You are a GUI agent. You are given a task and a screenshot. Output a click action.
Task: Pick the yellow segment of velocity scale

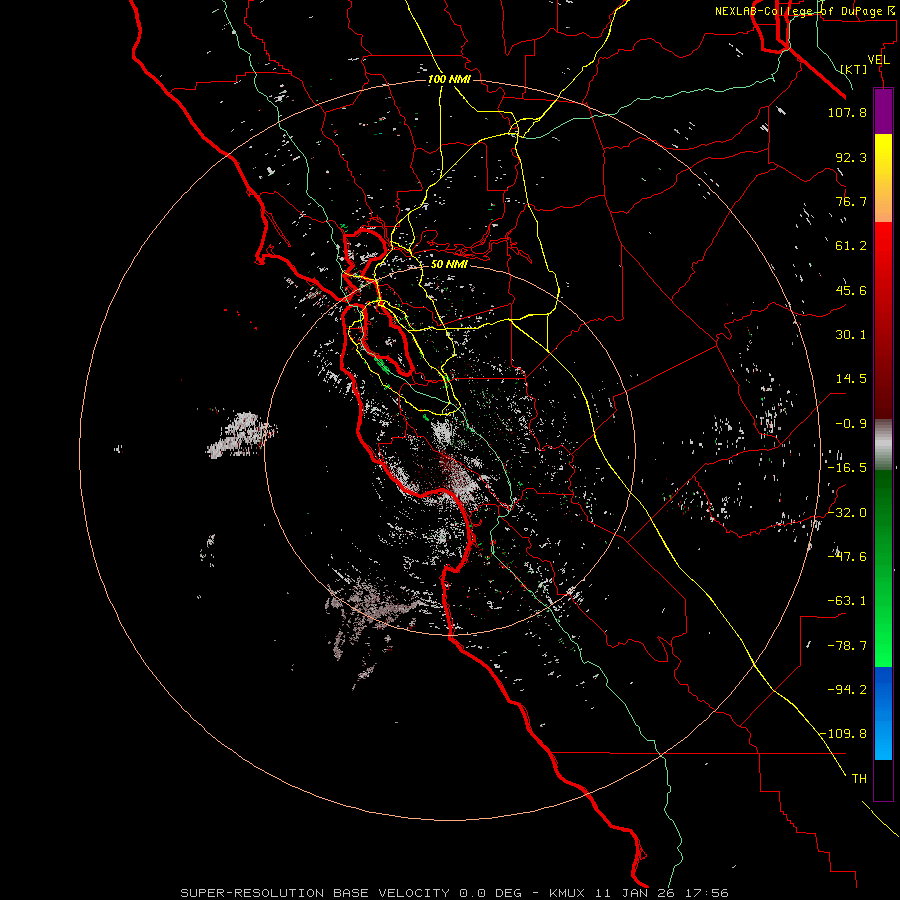point(883,178)
